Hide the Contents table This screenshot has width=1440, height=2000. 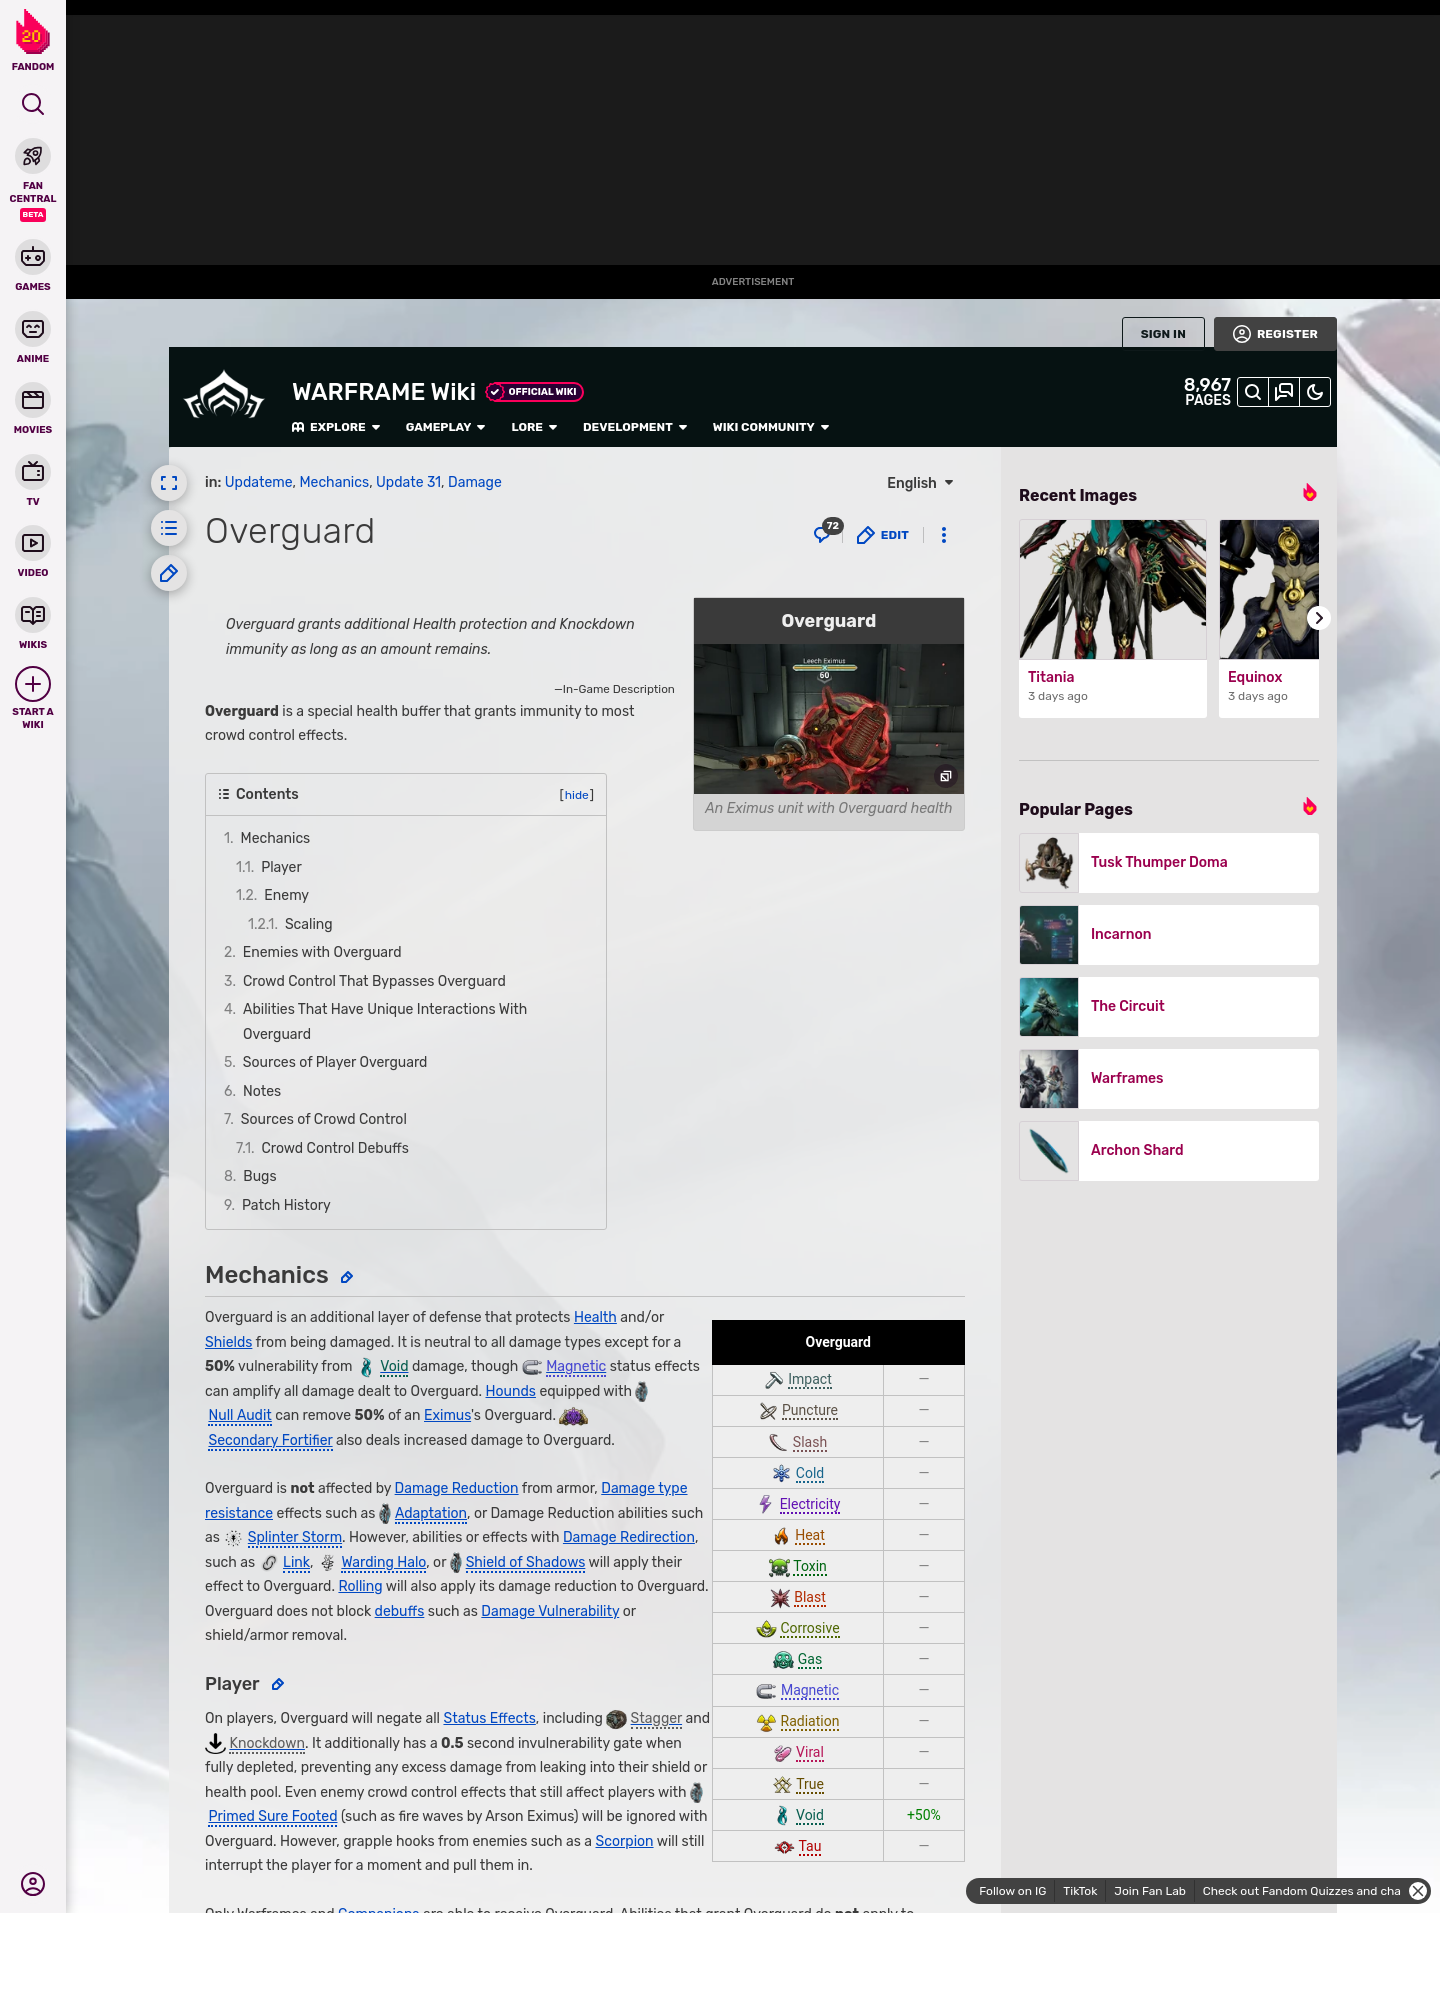577,795
